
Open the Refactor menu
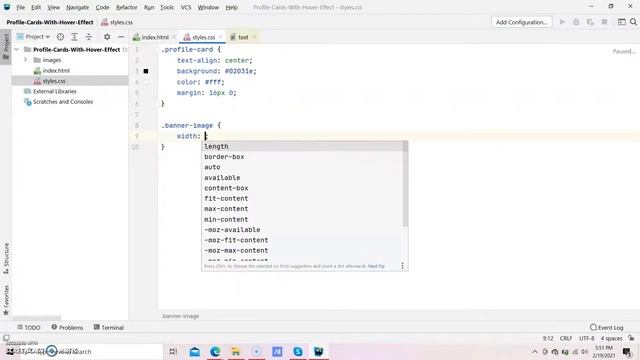click(127, 7)
